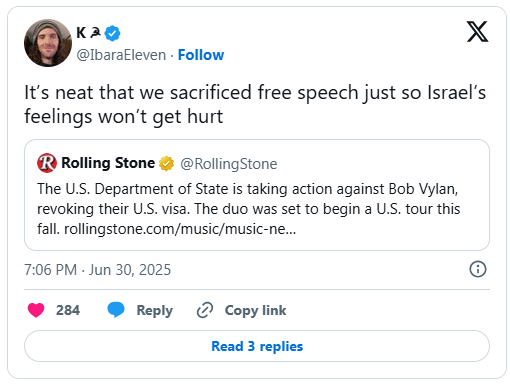Open the @IbaraEleven handle link
510x387 pixels.
(121, 55)
